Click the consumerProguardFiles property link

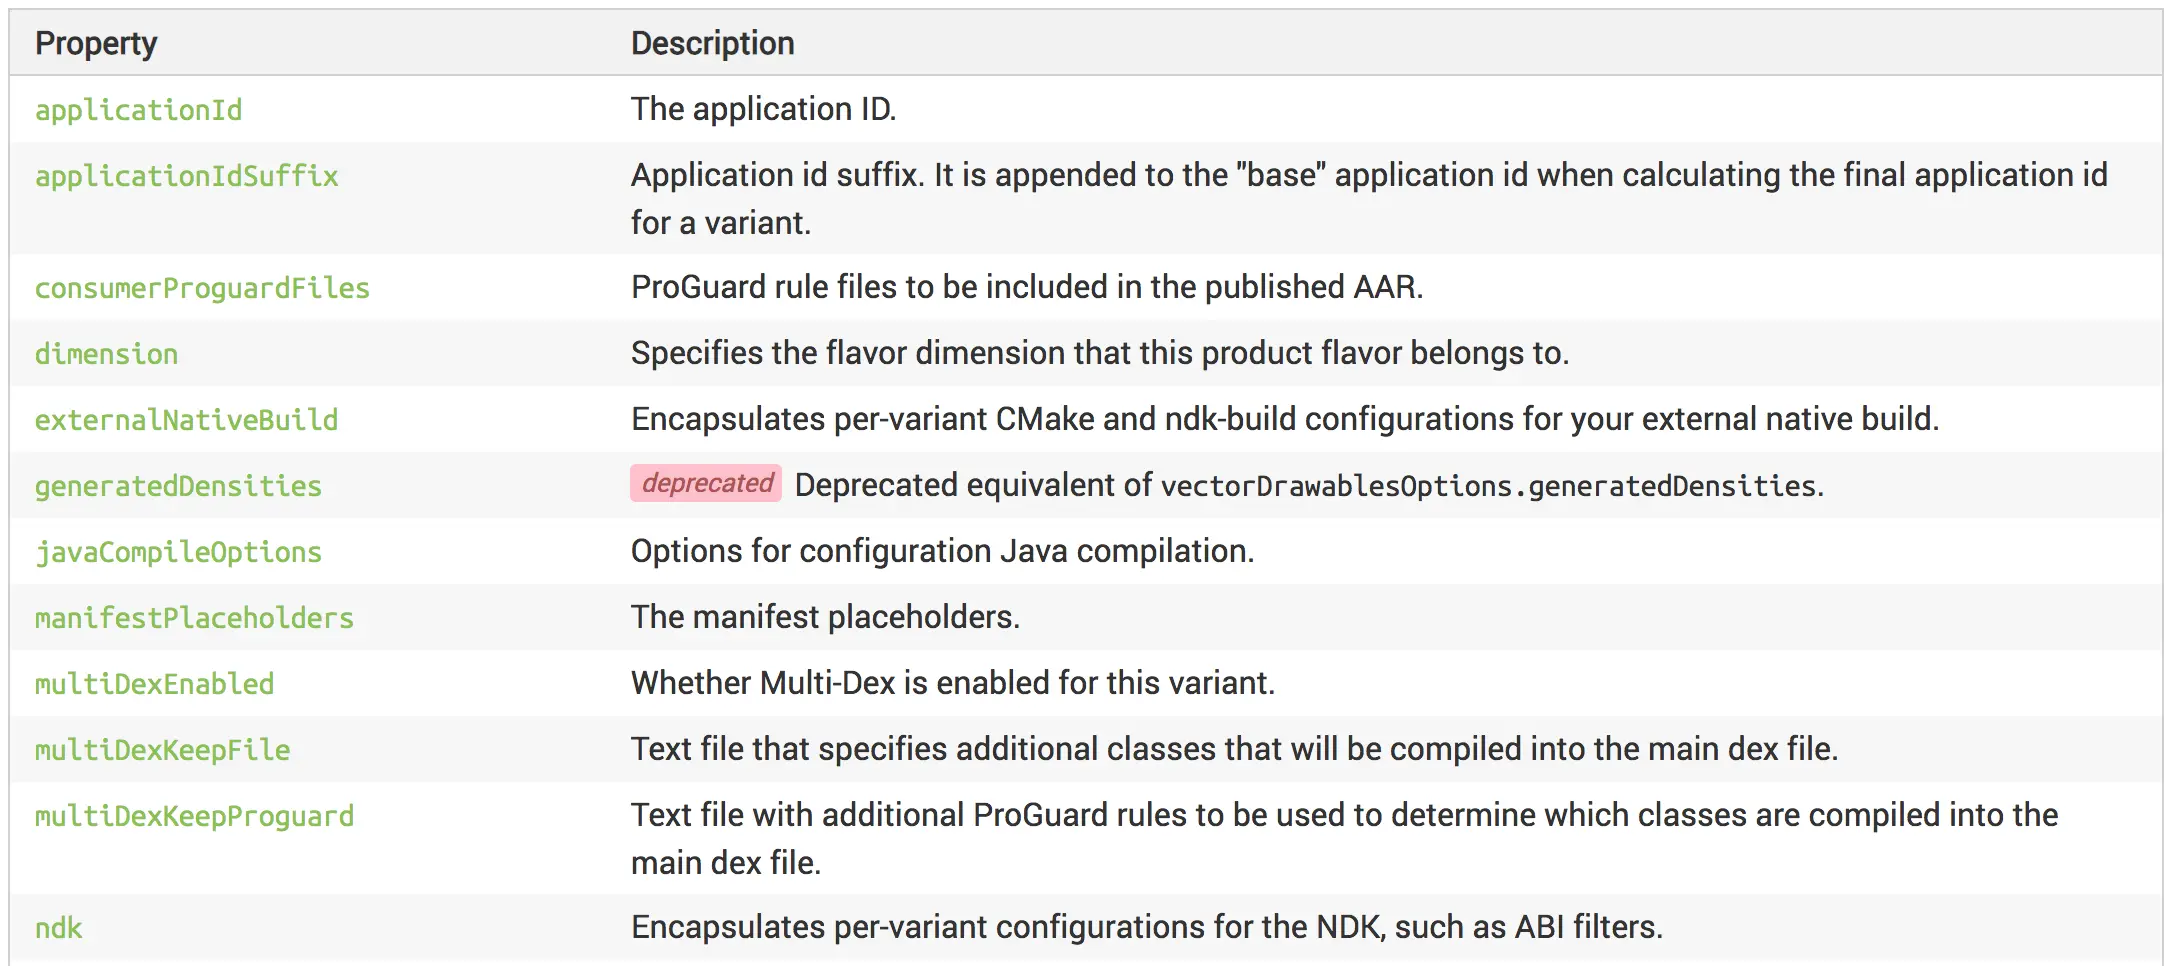pos(202,288)
